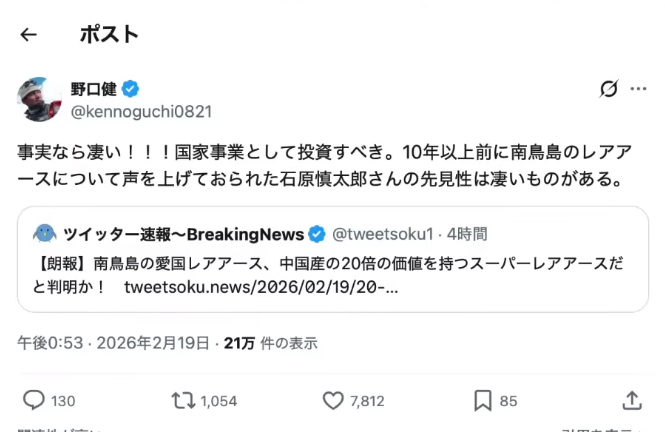Open the @kennoguchi0821 handle link

pyautogui.click(x=140, y=111)
